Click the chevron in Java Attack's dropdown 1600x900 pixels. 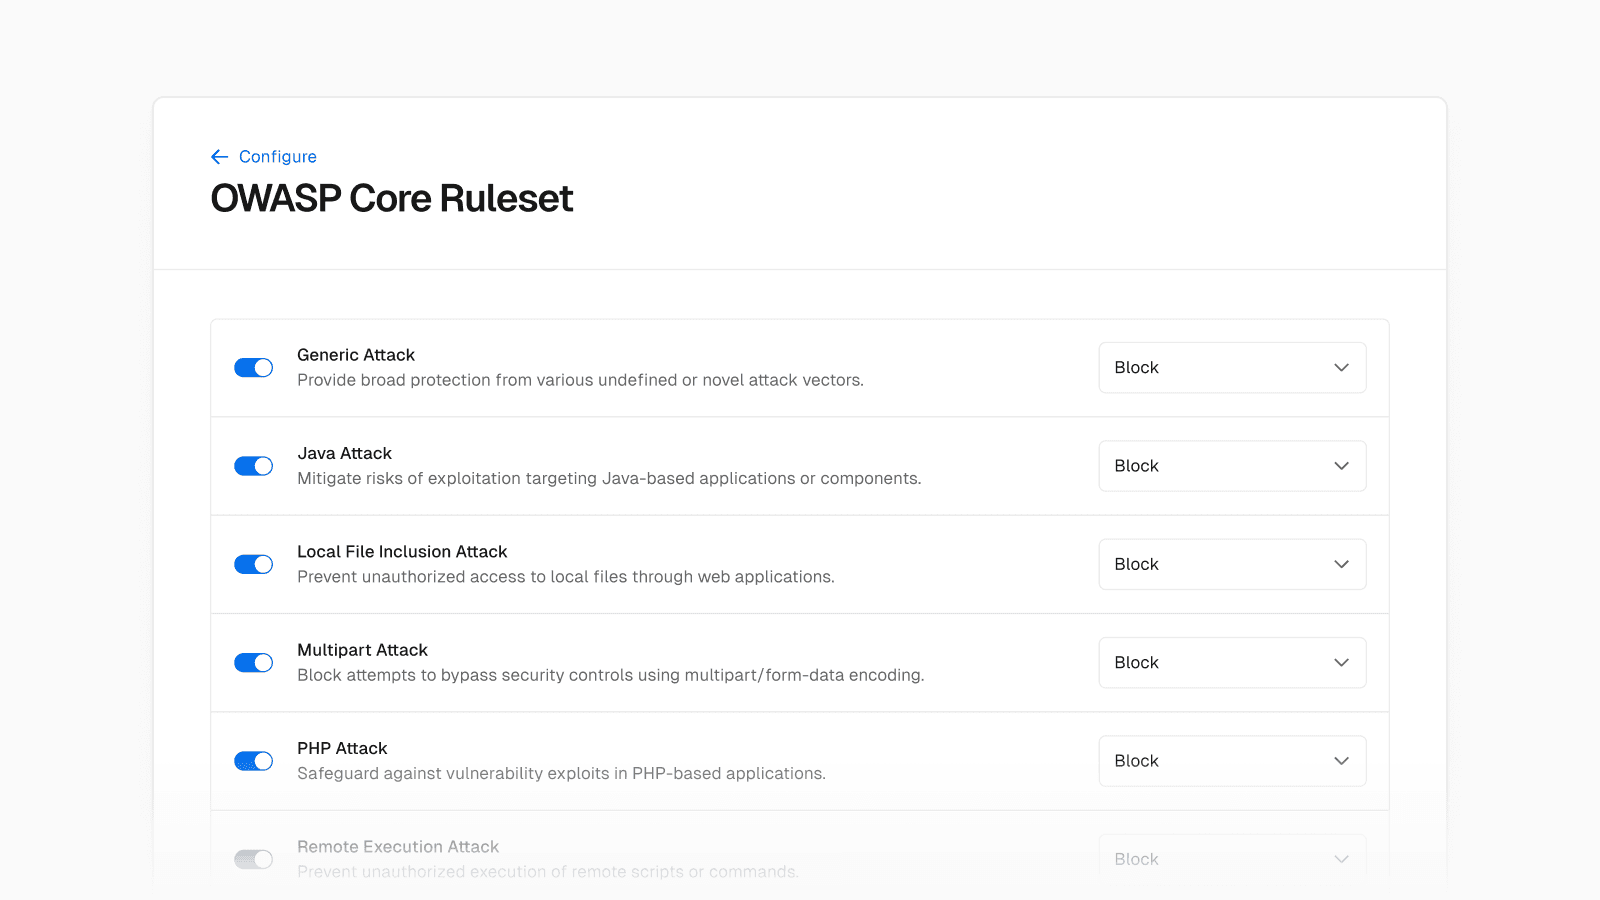[x=1341, y=466]
